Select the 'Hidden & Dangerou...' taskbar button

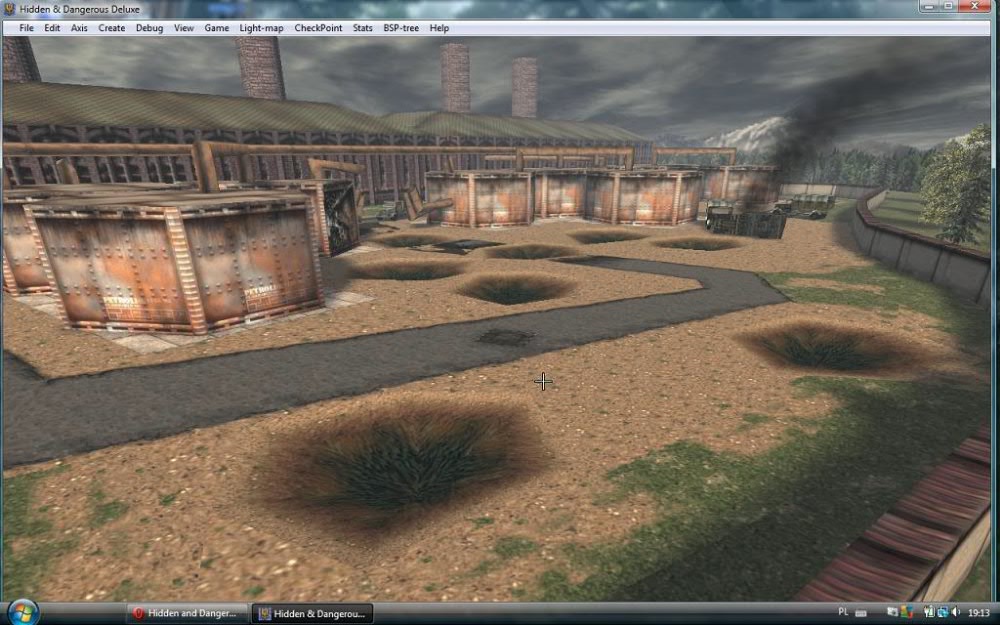pyautogui.click(x=312, y=614)
